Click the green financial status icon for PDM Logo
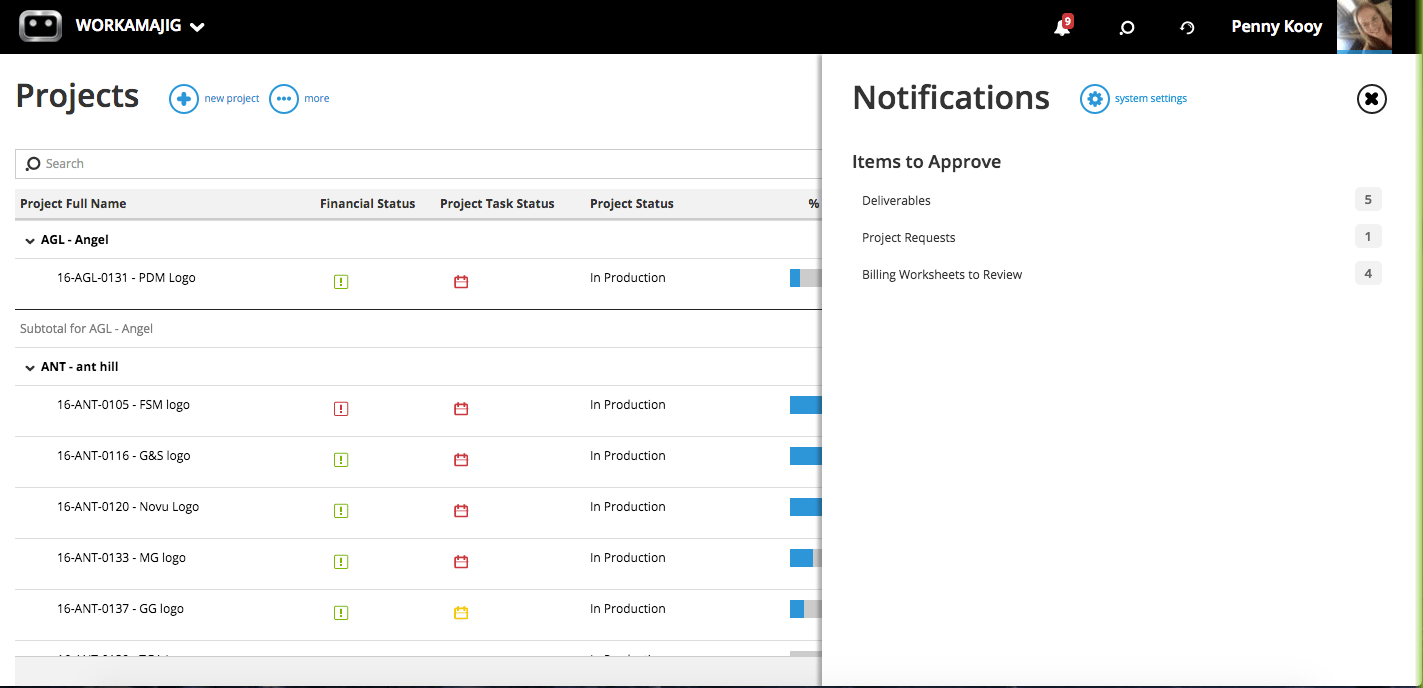The image size is (1423, 688). (x=341, y=281)
